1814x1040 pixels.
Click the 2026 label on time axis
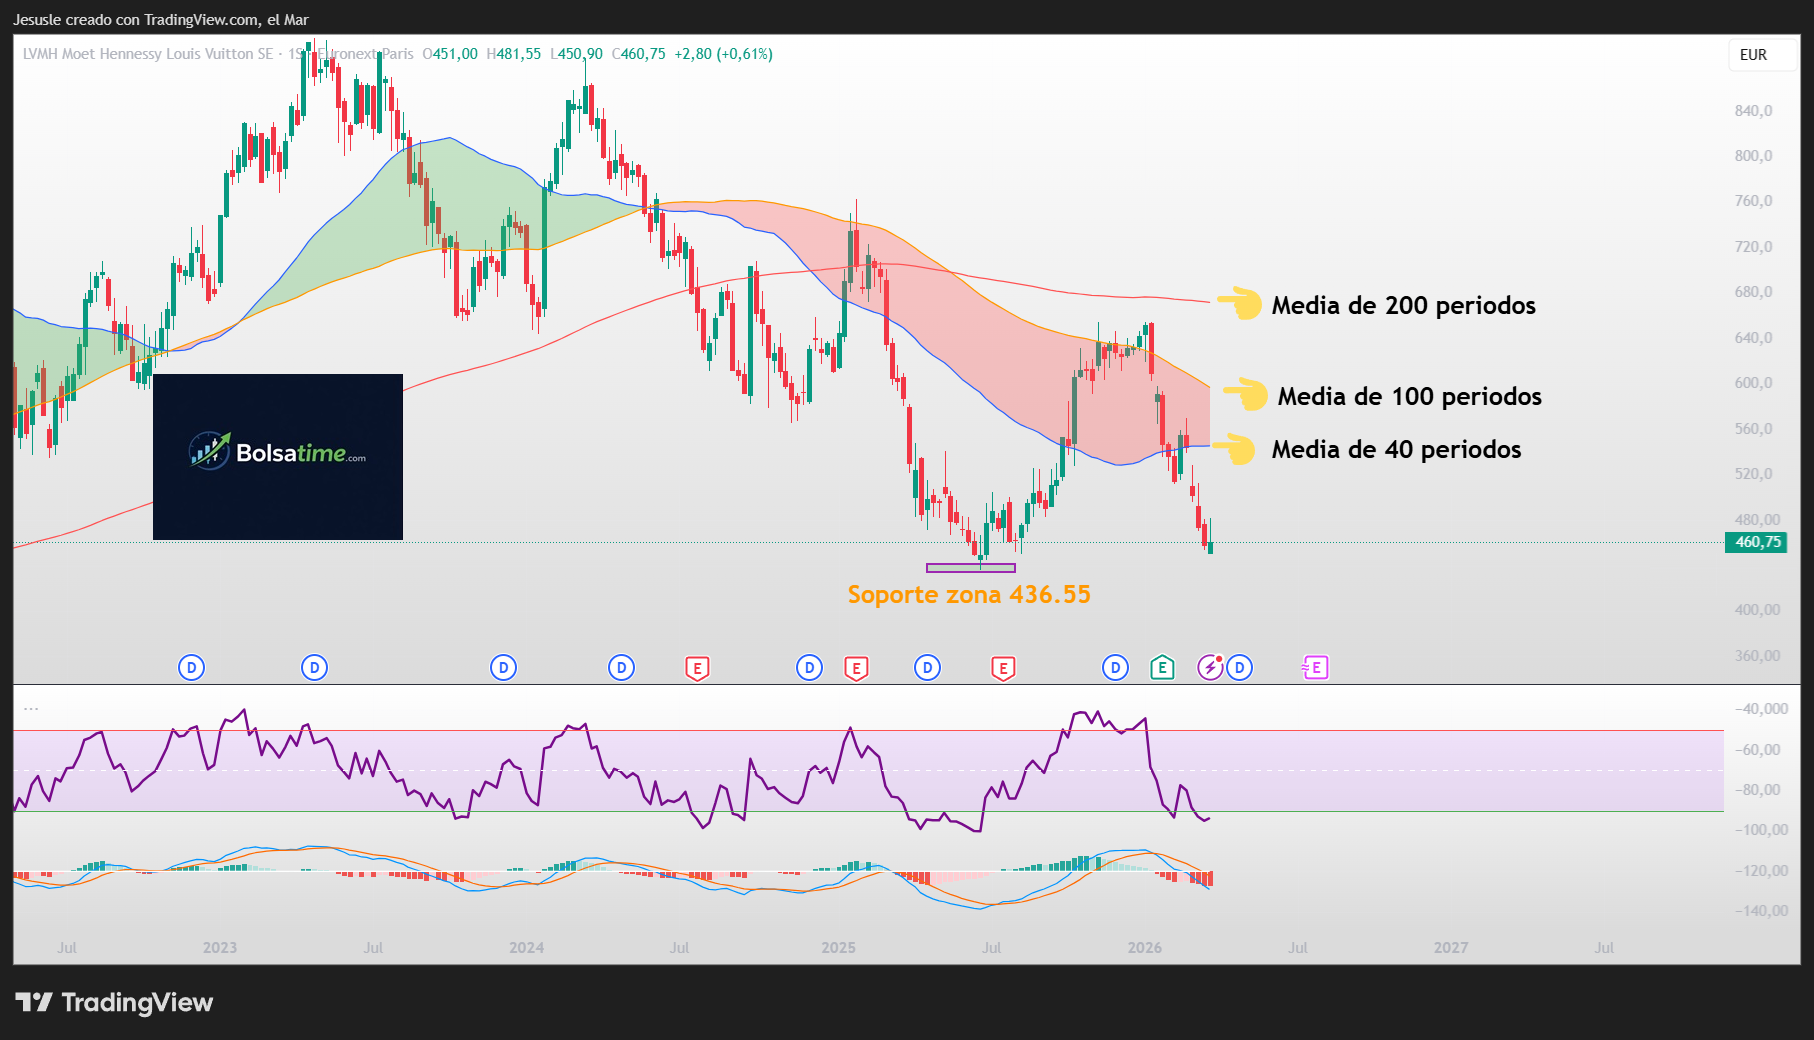(1144, 947)
